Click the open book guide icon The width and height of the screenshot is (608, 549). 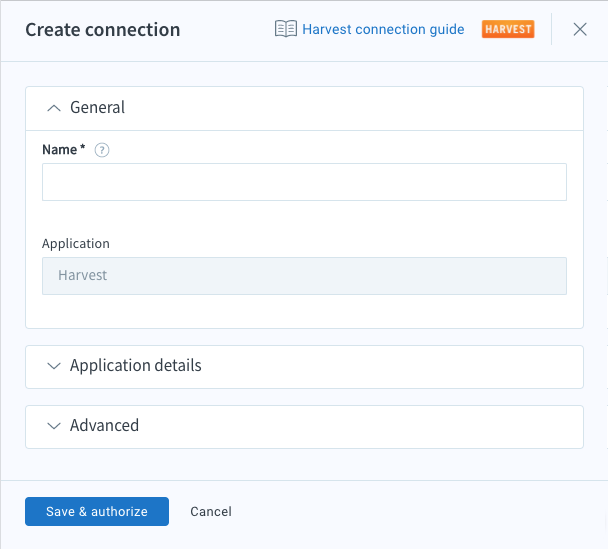pos(286,29)
